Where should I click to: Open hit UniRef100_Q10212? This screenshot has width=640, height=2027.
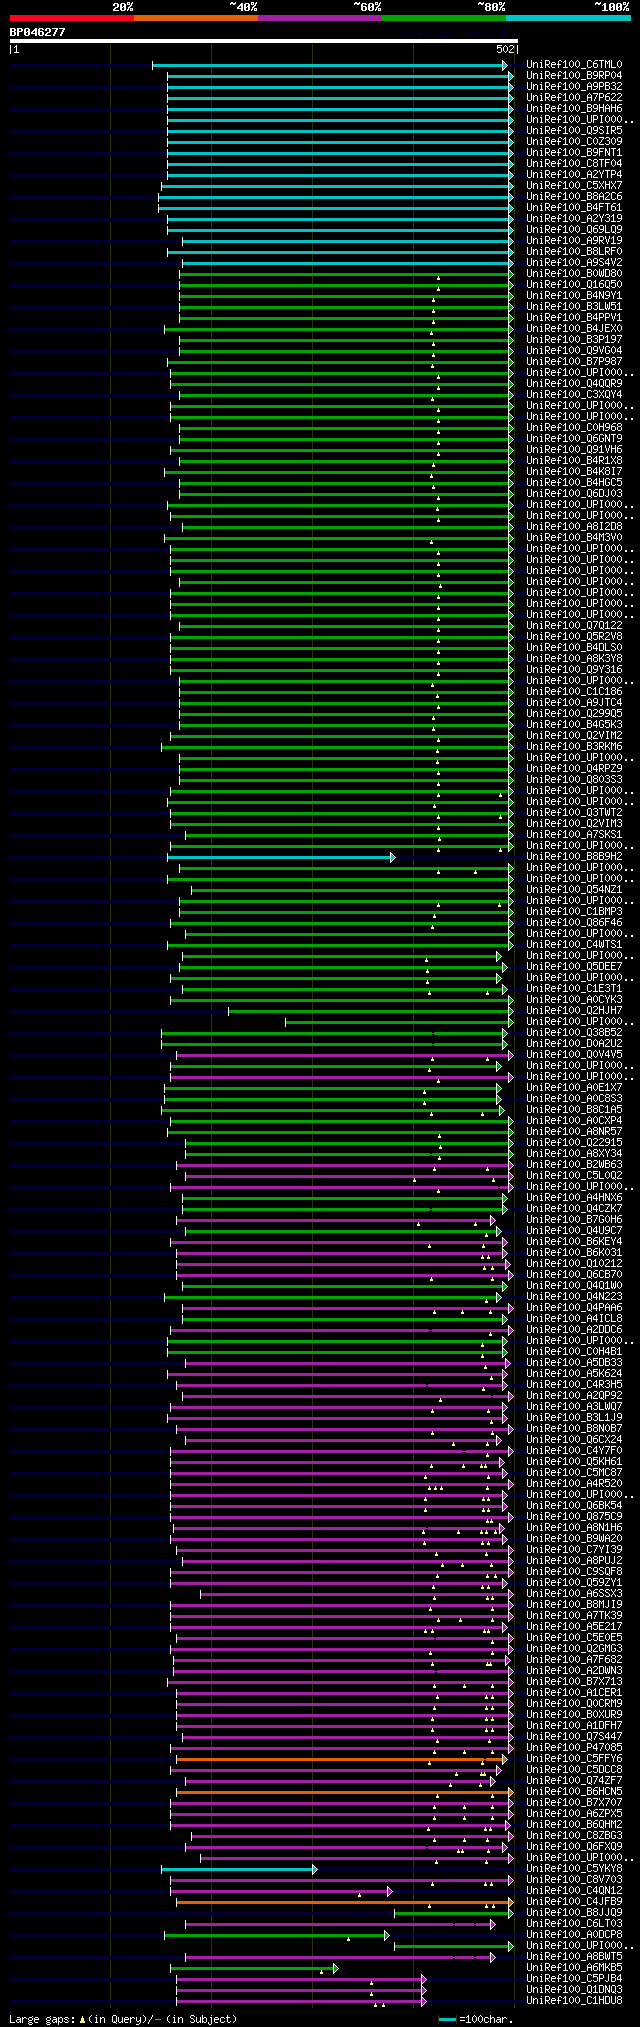(x=574, y=1264)
